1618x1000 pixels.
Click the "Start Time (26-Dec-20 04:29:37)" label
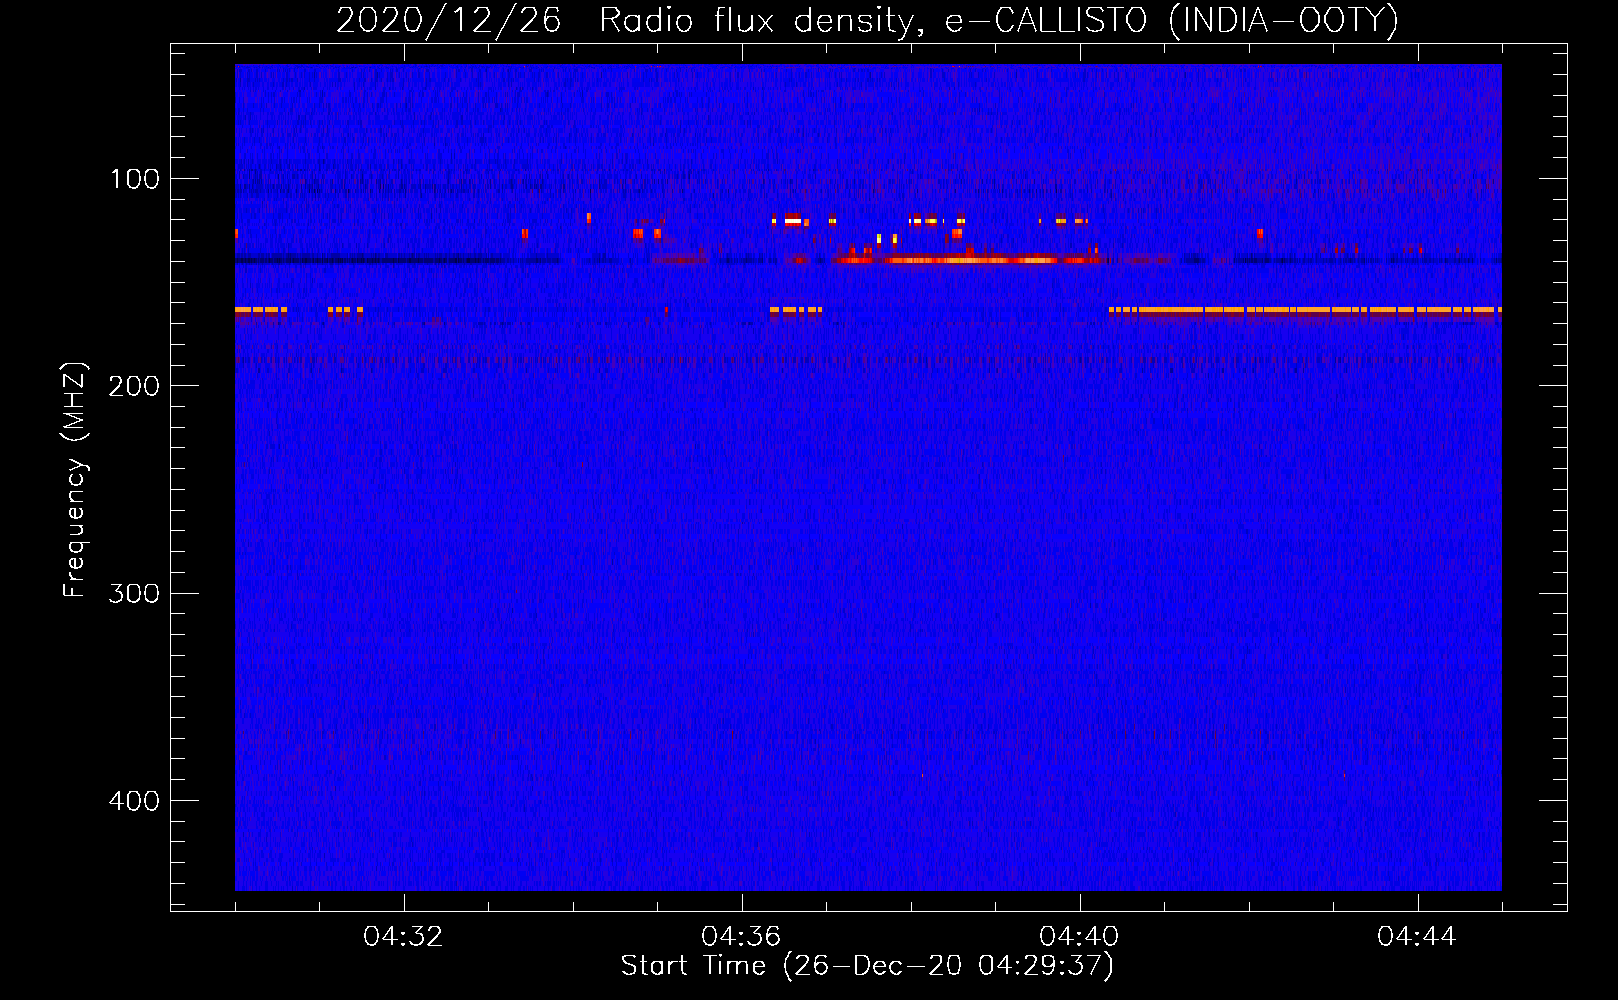867,966
